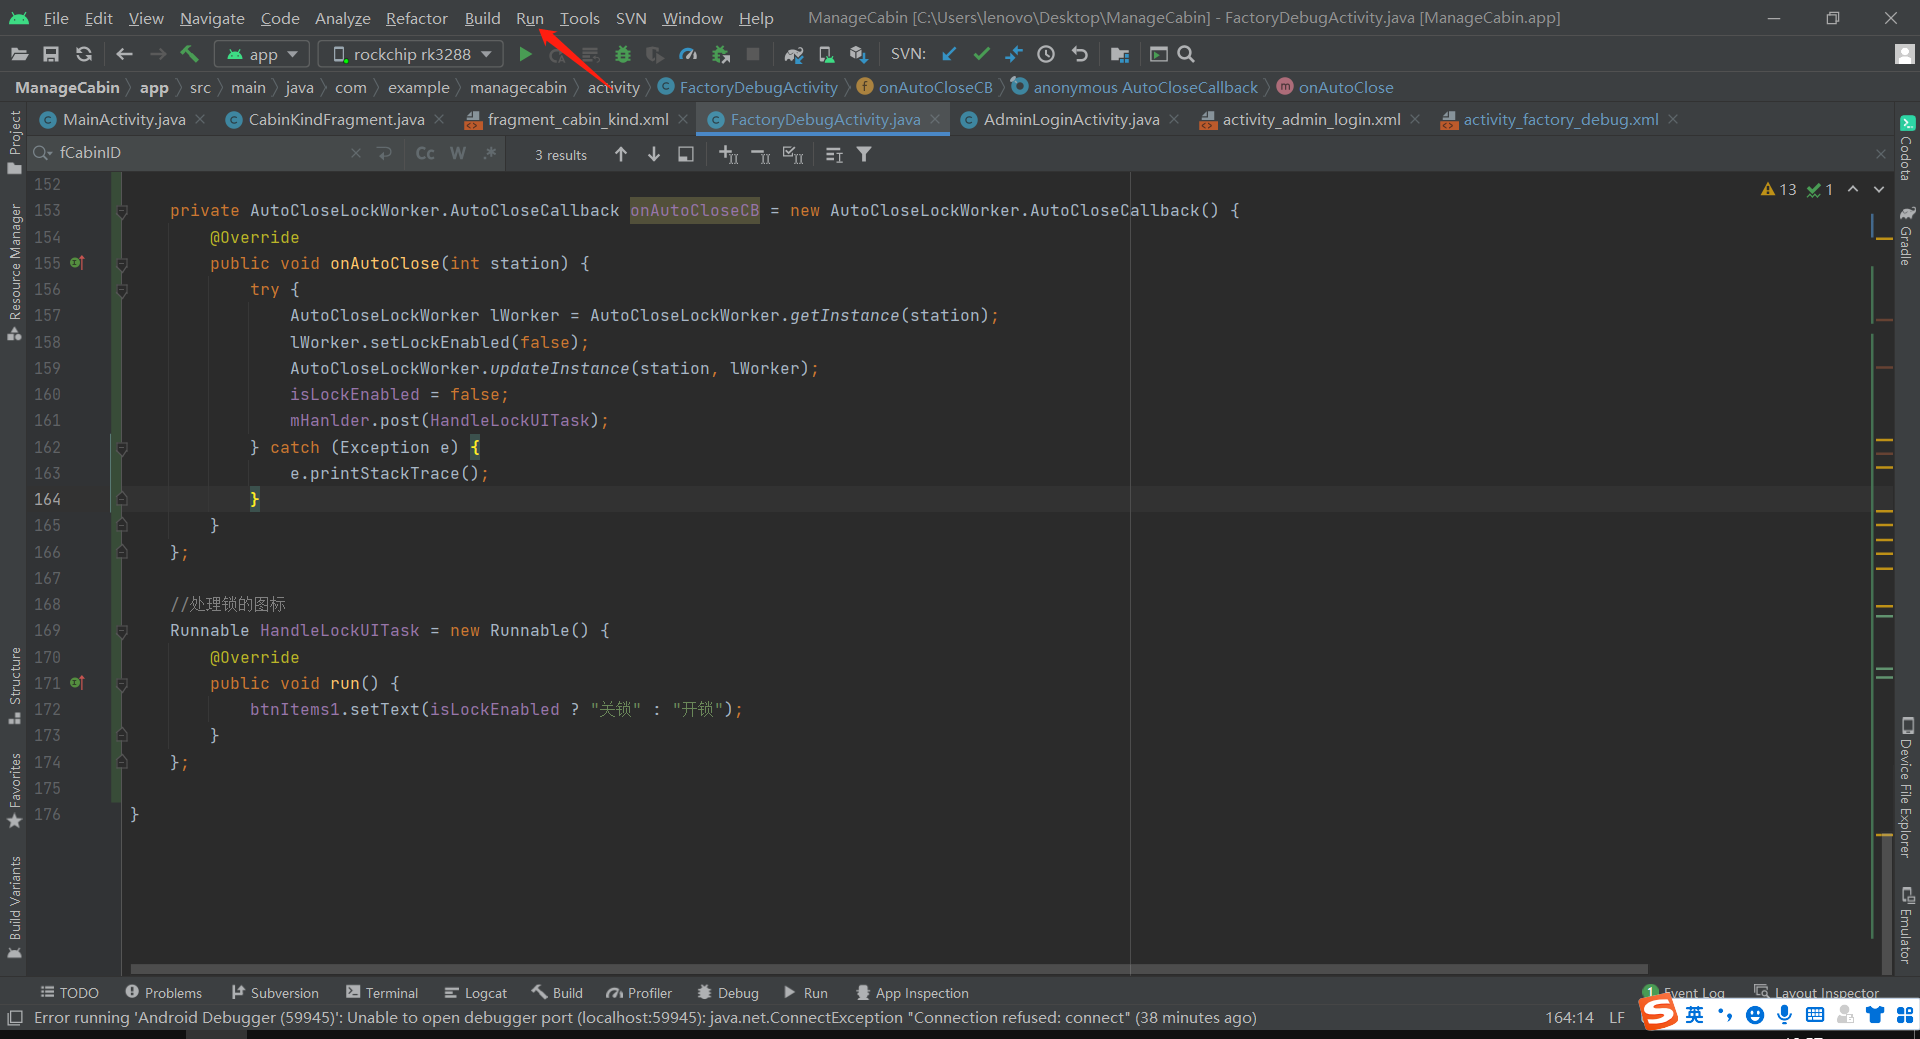Open the file folder icon in toolbar
Screen dimensions: 1920x1039
(x=19, y=54)
